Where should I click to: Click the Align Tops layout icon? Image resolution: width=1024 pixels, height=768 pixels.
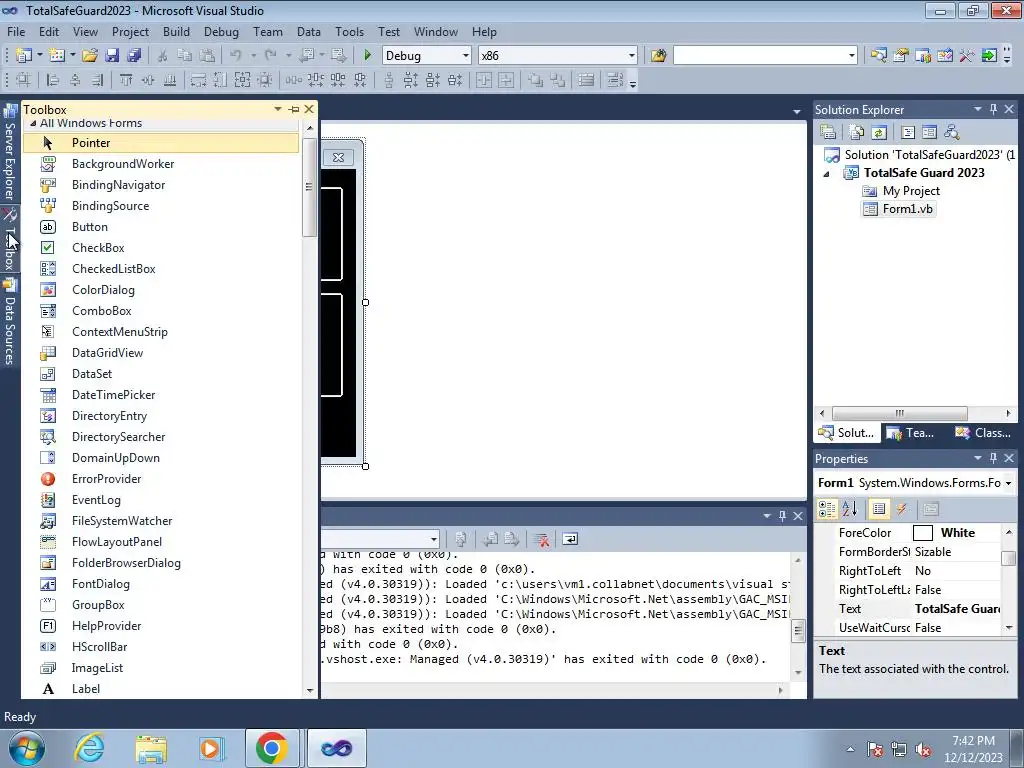click(126, 80)
